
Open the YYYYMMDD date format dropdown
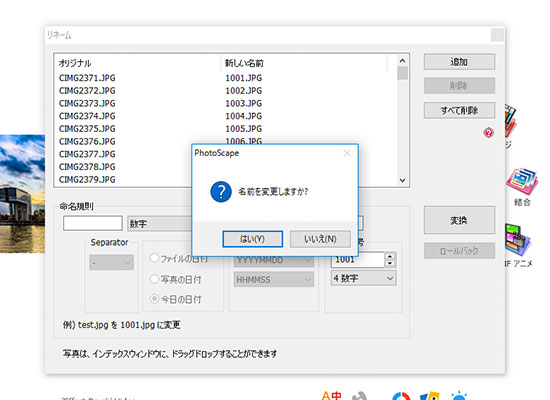(x=274, y=260)
